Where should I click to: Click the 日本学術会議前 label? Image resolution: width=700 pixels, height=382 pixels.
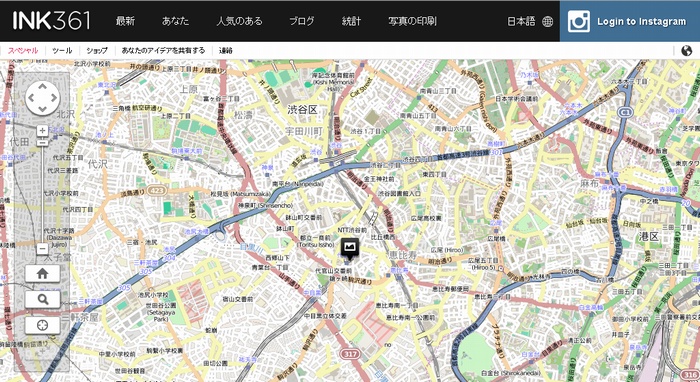pos(517,98)
